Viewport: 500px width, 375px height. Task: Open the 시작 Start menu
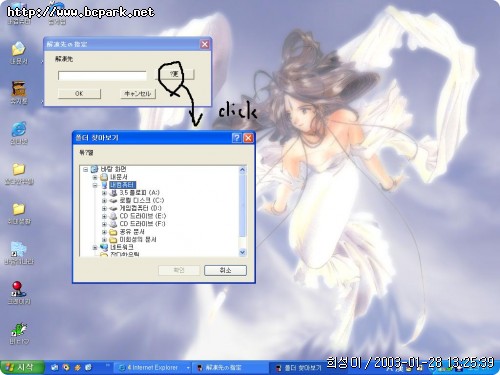coord(22,367)
